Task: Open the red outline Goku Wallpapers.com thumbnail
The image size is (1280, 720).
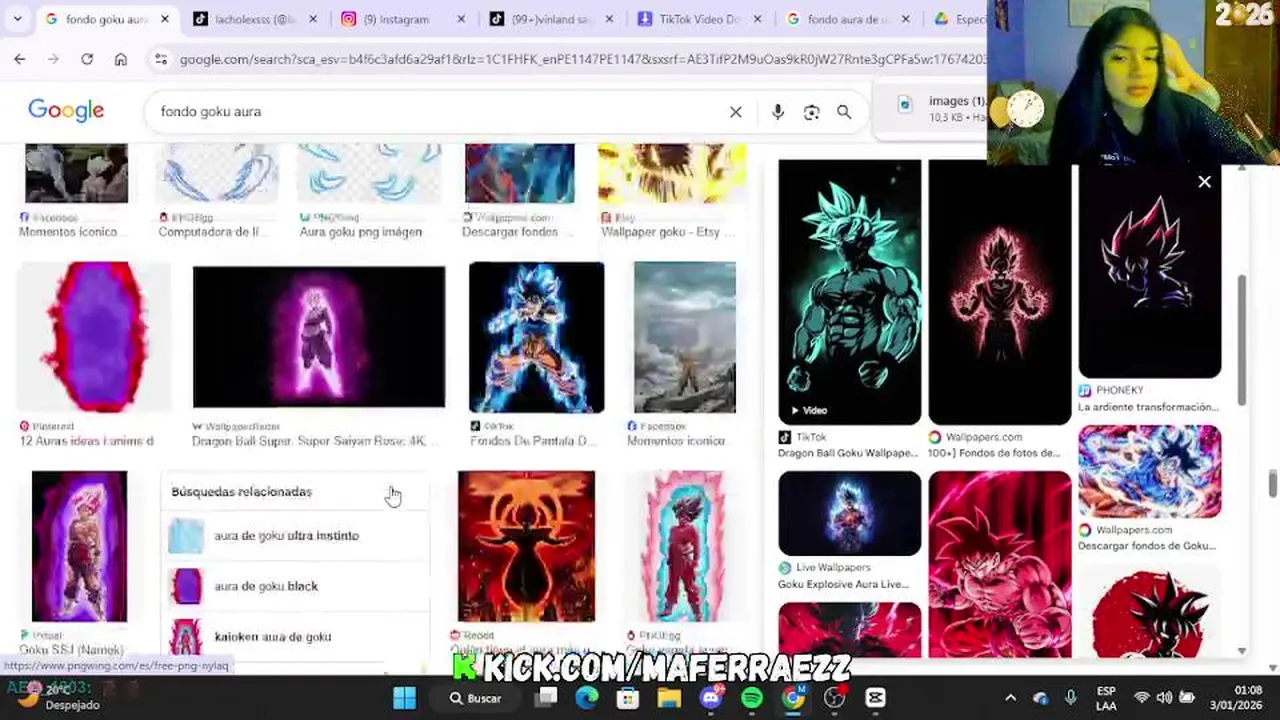Action: tap(1000, 291)
